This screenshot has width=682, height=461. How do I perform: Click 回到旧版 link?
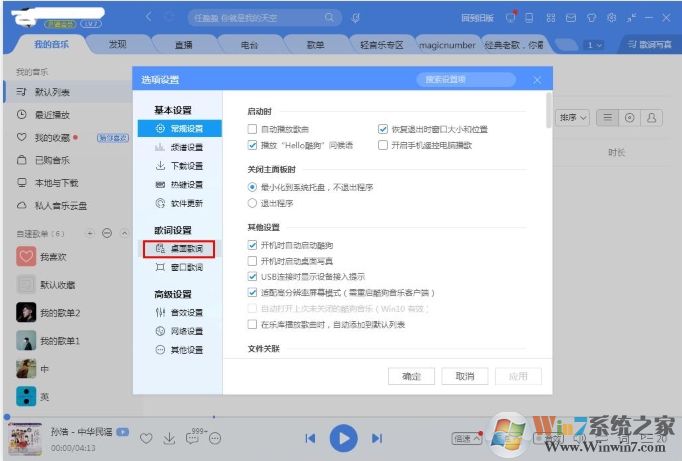477,18
